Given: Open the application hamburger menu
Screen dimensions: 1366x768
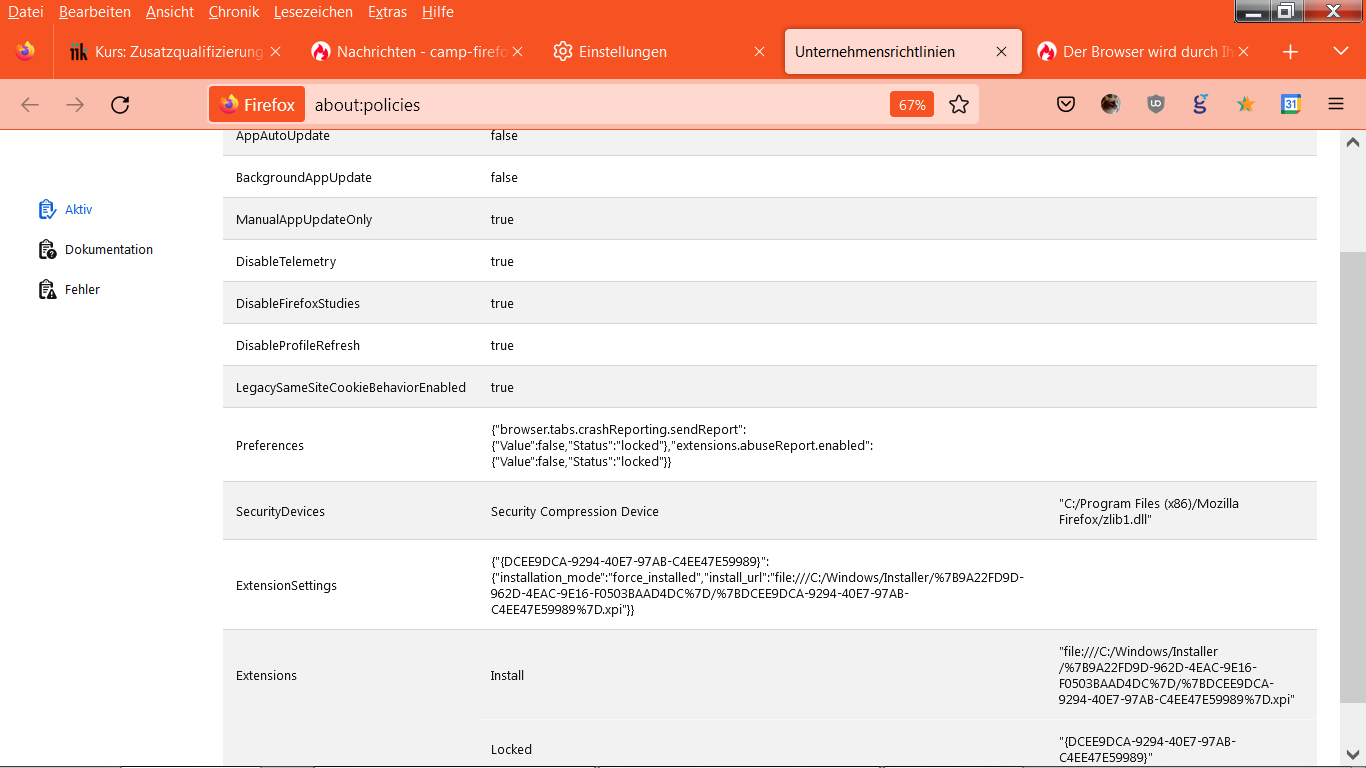Looking at the screenshot, I should (x=1336, y=104).
